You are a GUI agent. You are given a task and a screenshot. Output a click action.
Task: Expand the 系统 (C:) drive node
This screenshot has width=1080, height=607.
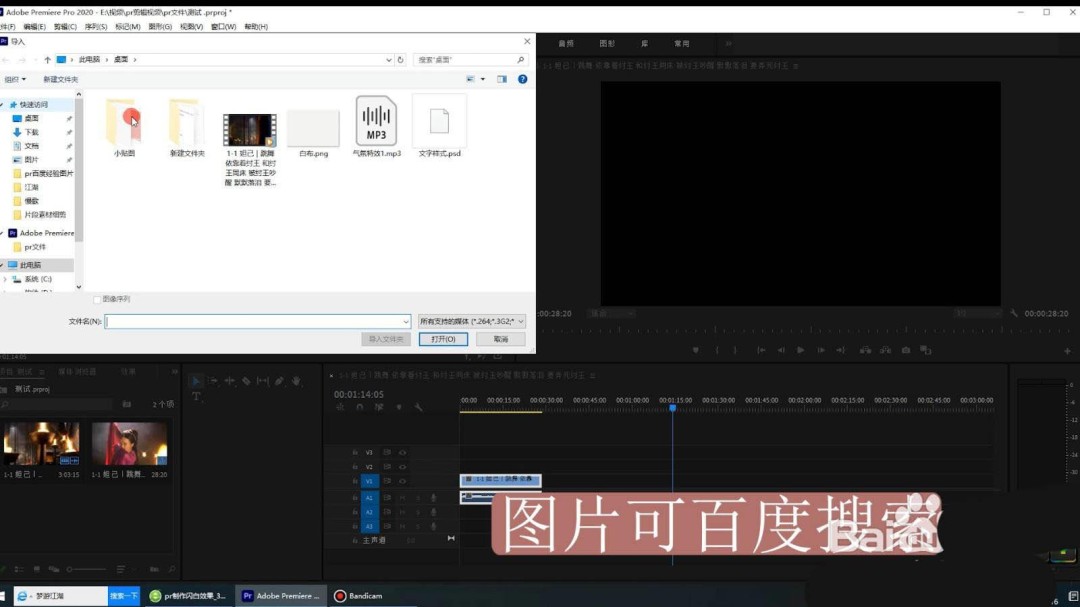(6, 279)
